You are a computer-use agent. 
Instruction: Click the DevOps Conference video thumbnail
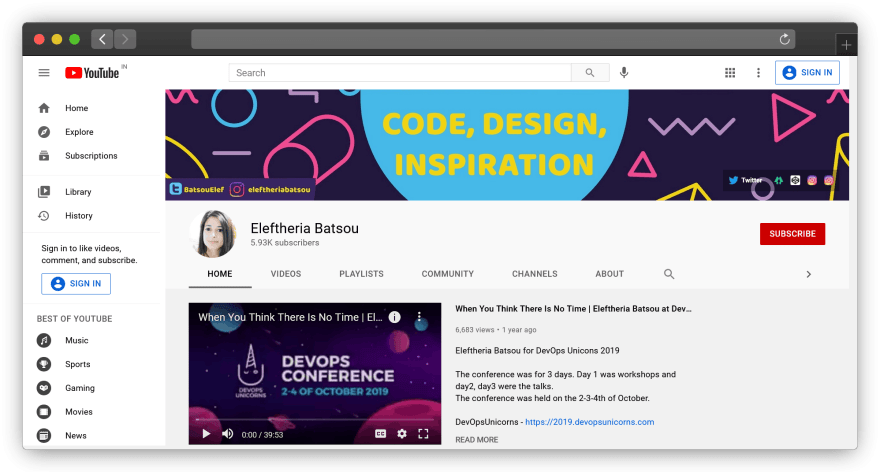[x=315, y=374]
